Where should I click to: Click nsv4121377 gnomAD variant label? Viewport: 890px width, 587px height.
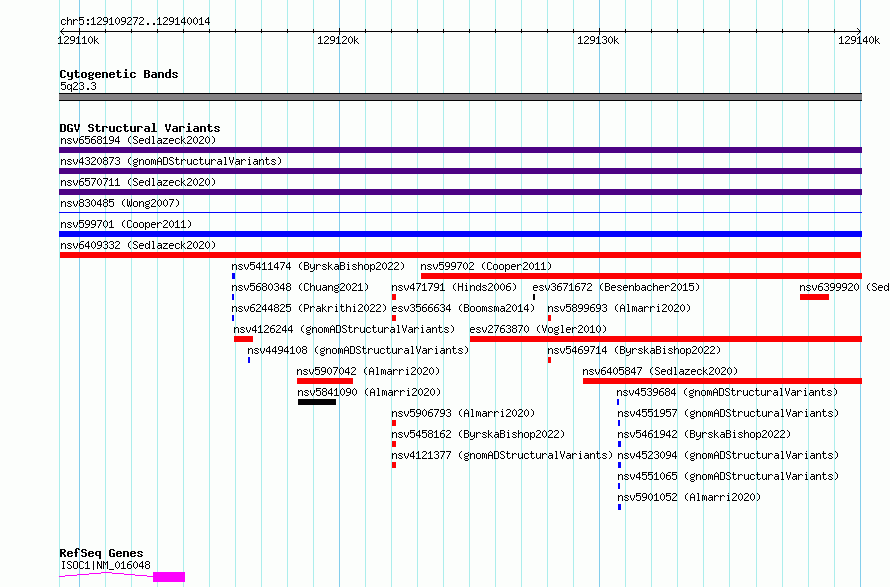[502, 455]
